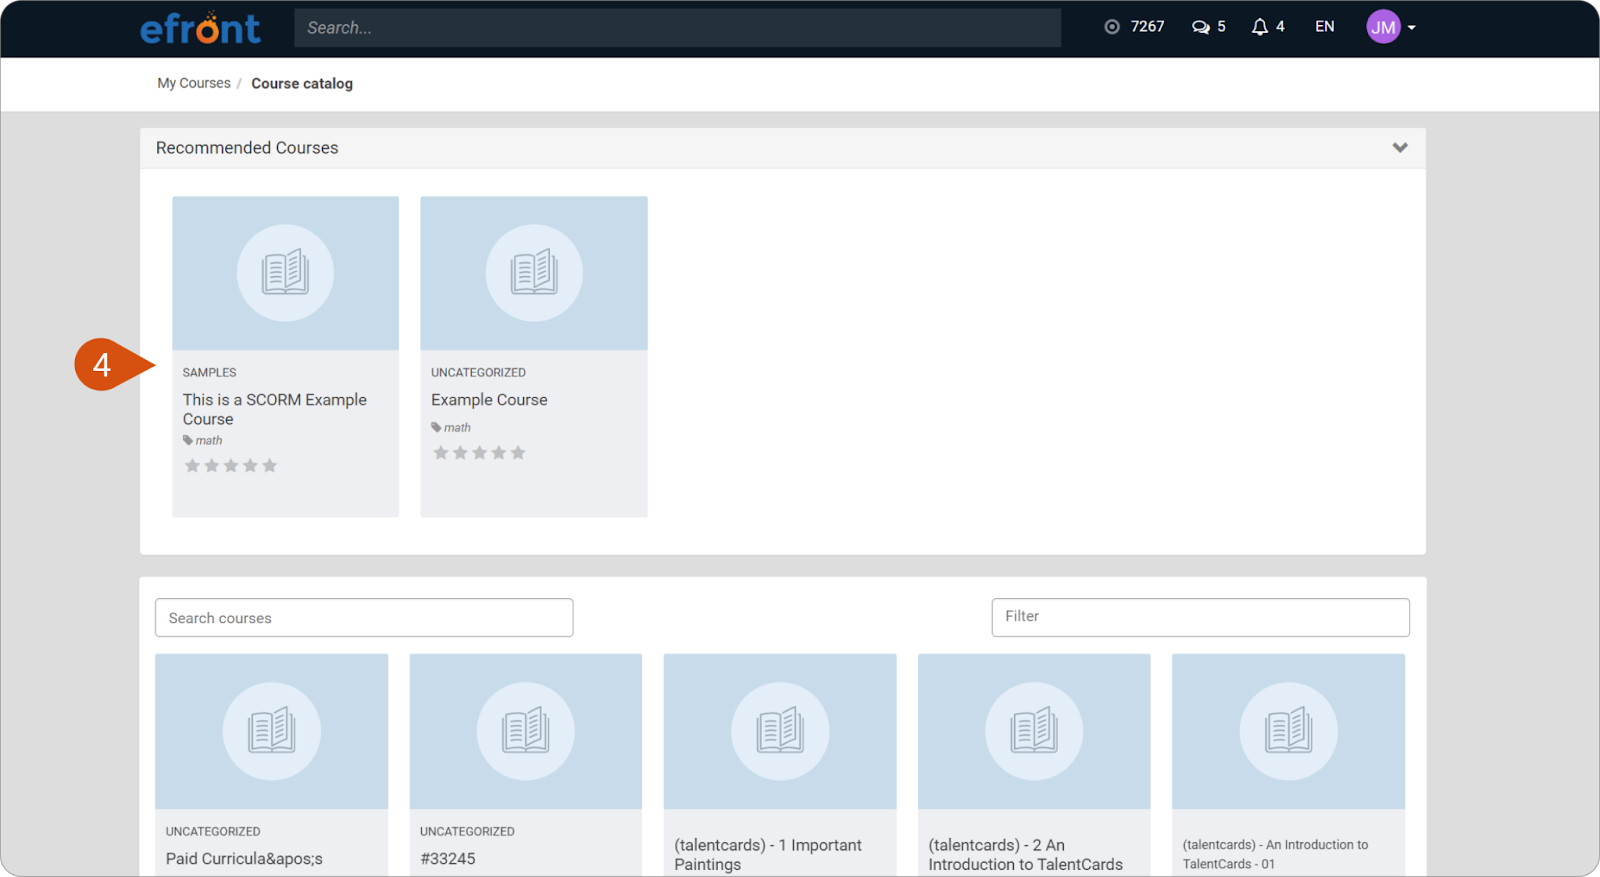Image resolution: width=1600 pixels, height=877 pixels.
Task: Go to My Courses breadcrumb
Action: (194, 83)
